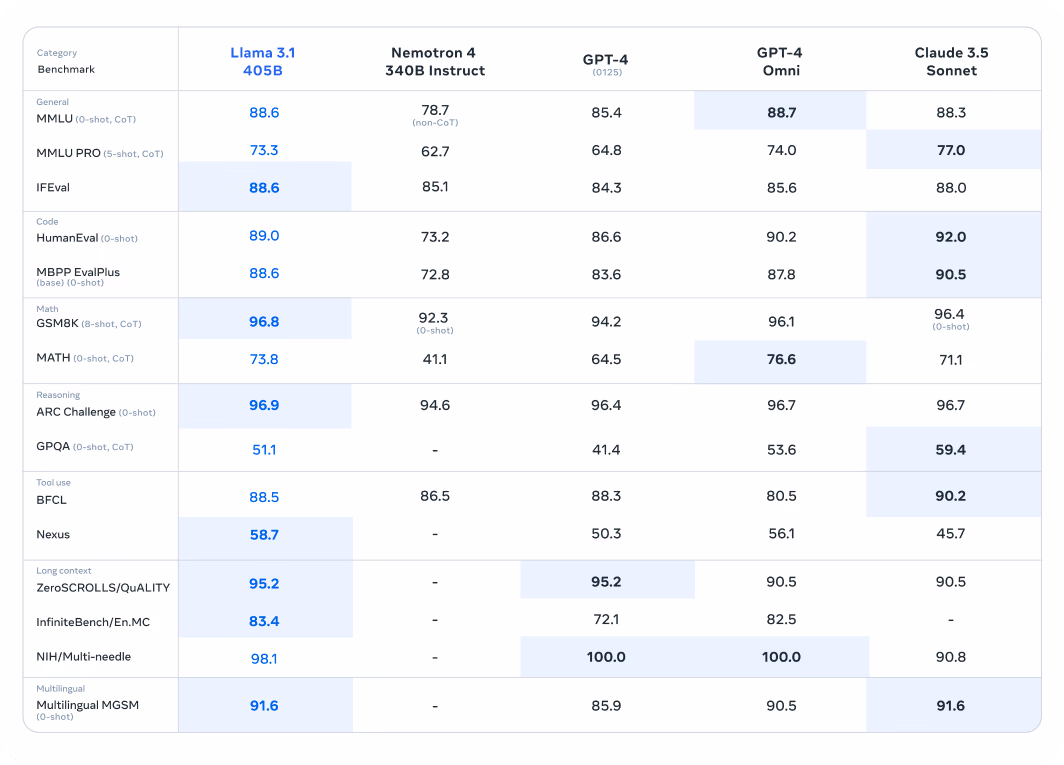Click the GSM8K score 96.8
Viewport: 1064px width, 765px height.
coord(264,322)
